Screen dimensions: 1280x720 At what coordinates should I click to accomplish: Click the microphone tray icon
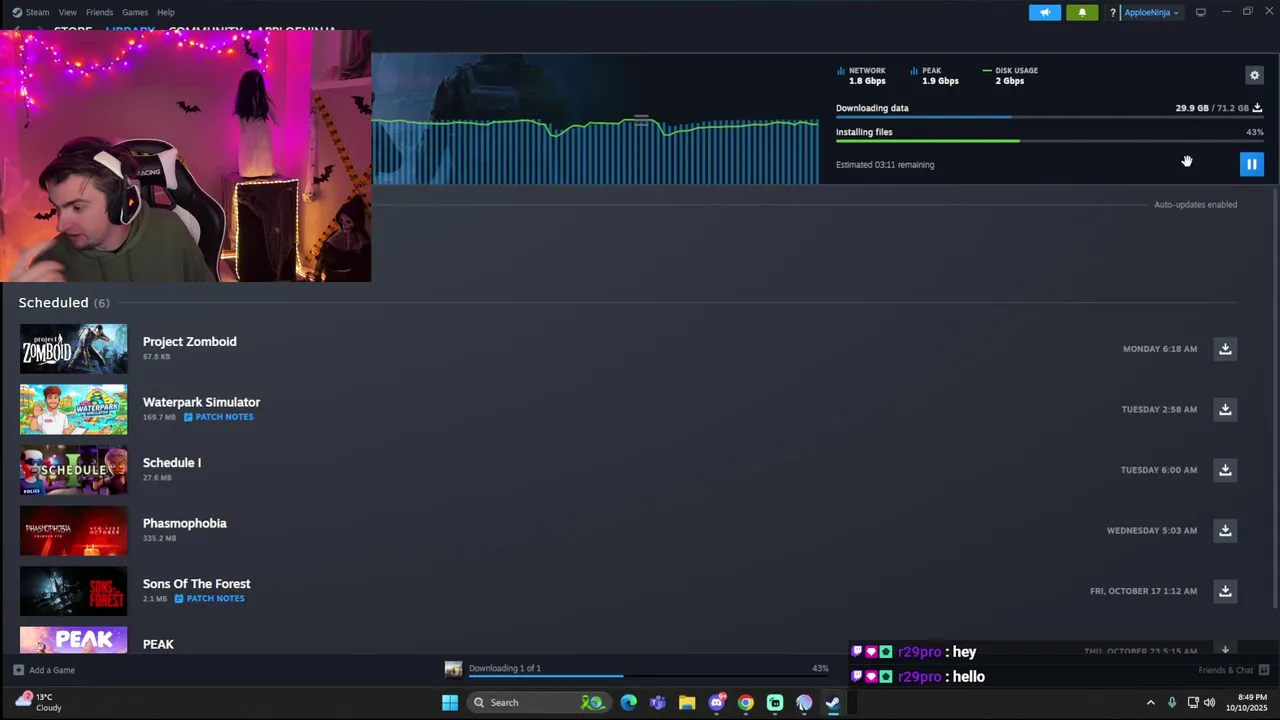[1171, 702]
